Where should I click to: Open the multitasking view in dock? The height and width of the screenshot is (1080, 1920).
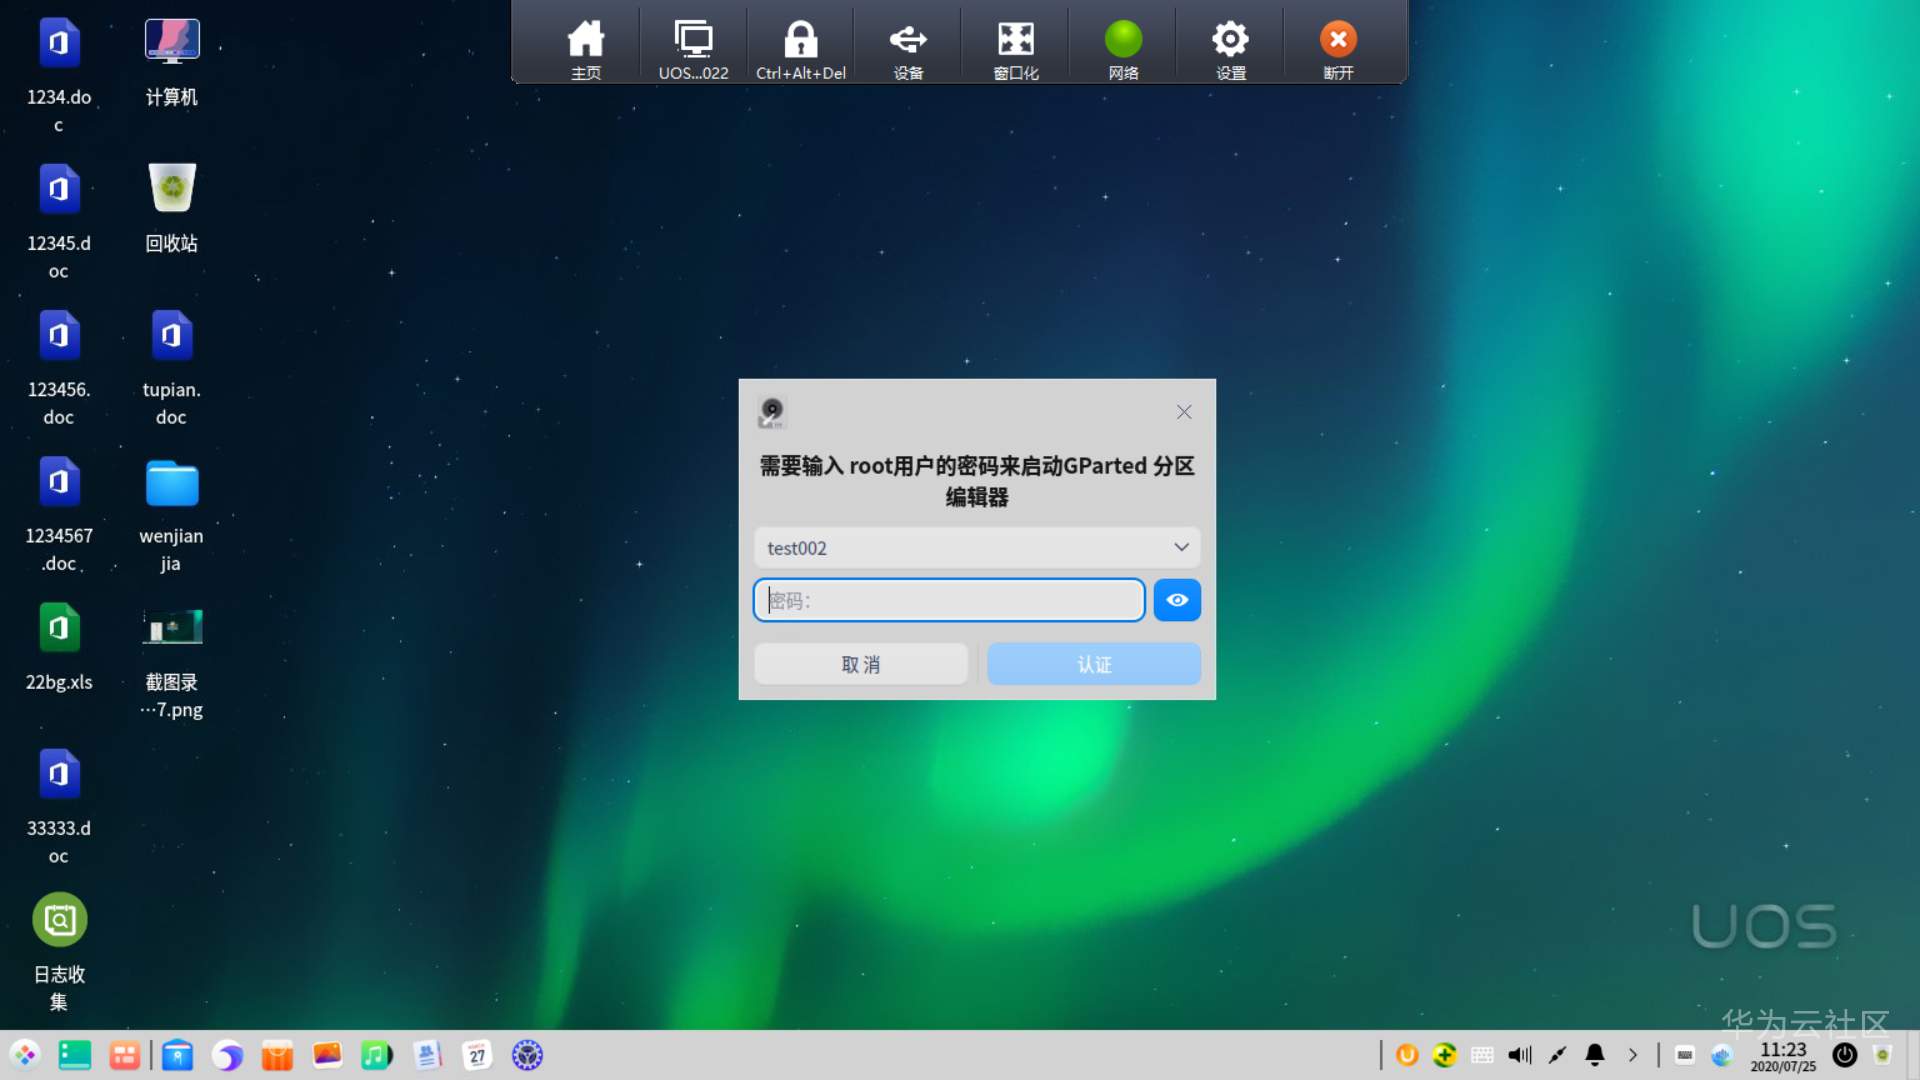click(x=125, y=1055)
